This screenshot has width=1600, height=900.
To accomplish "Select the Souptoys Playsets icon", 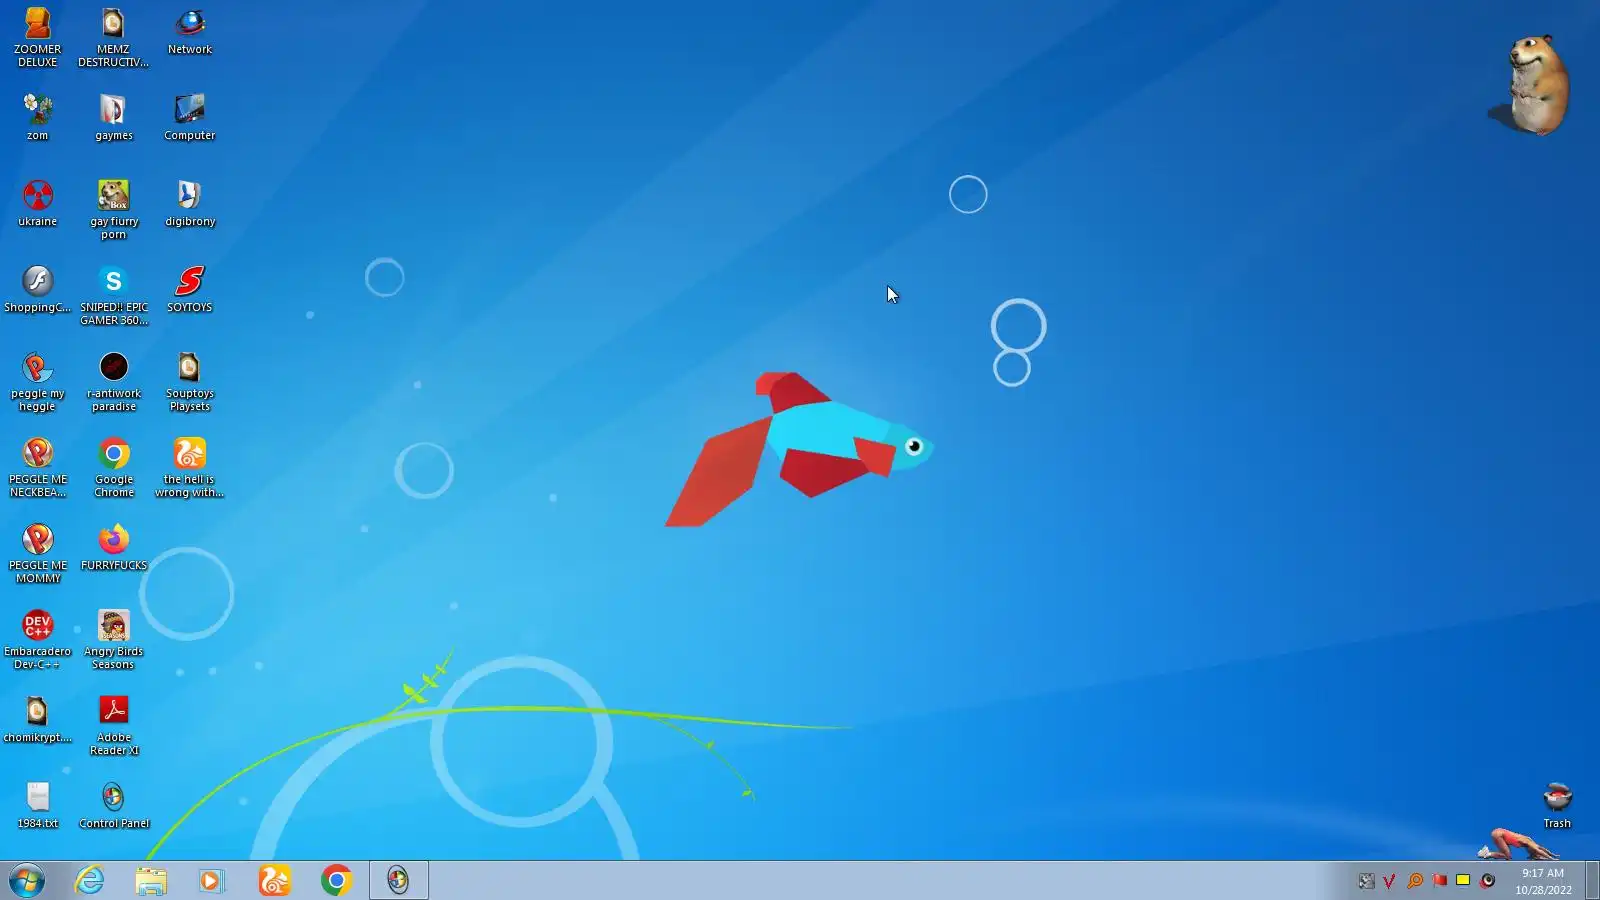I will tap(189, 381).
